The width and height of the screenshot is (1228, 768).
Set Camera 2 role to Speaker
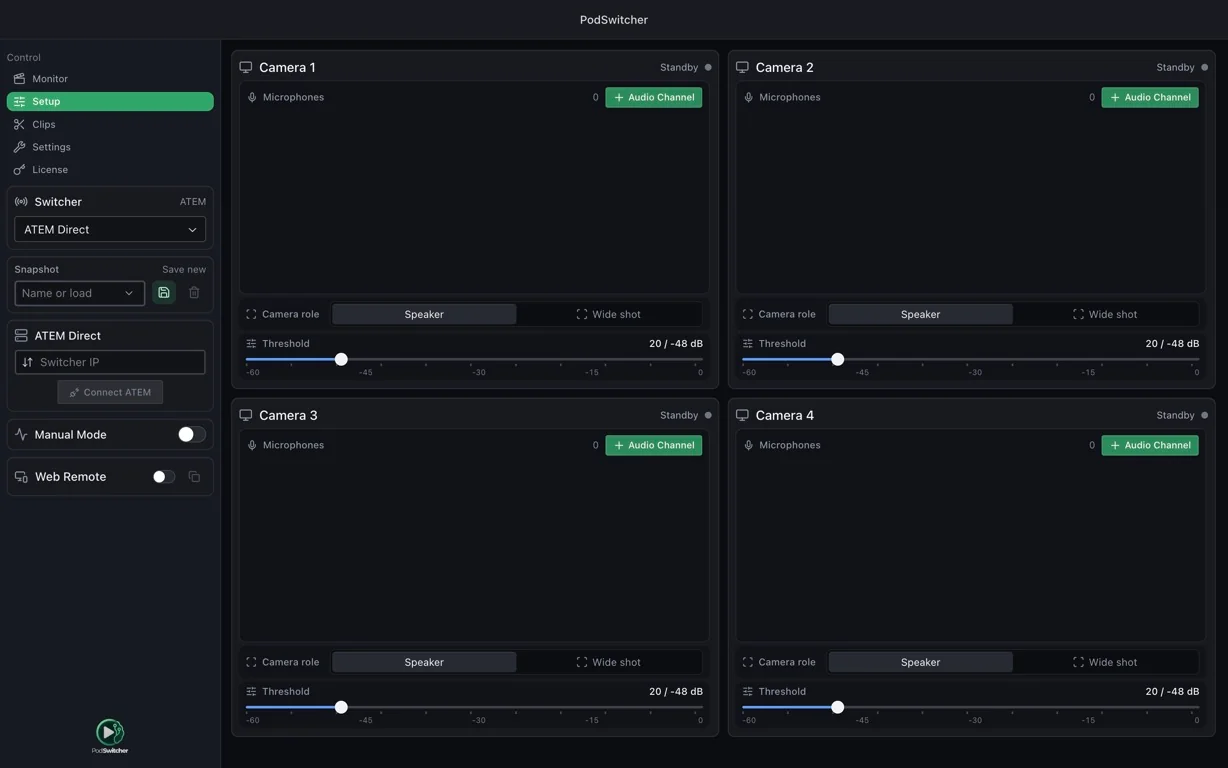[920, 314]
